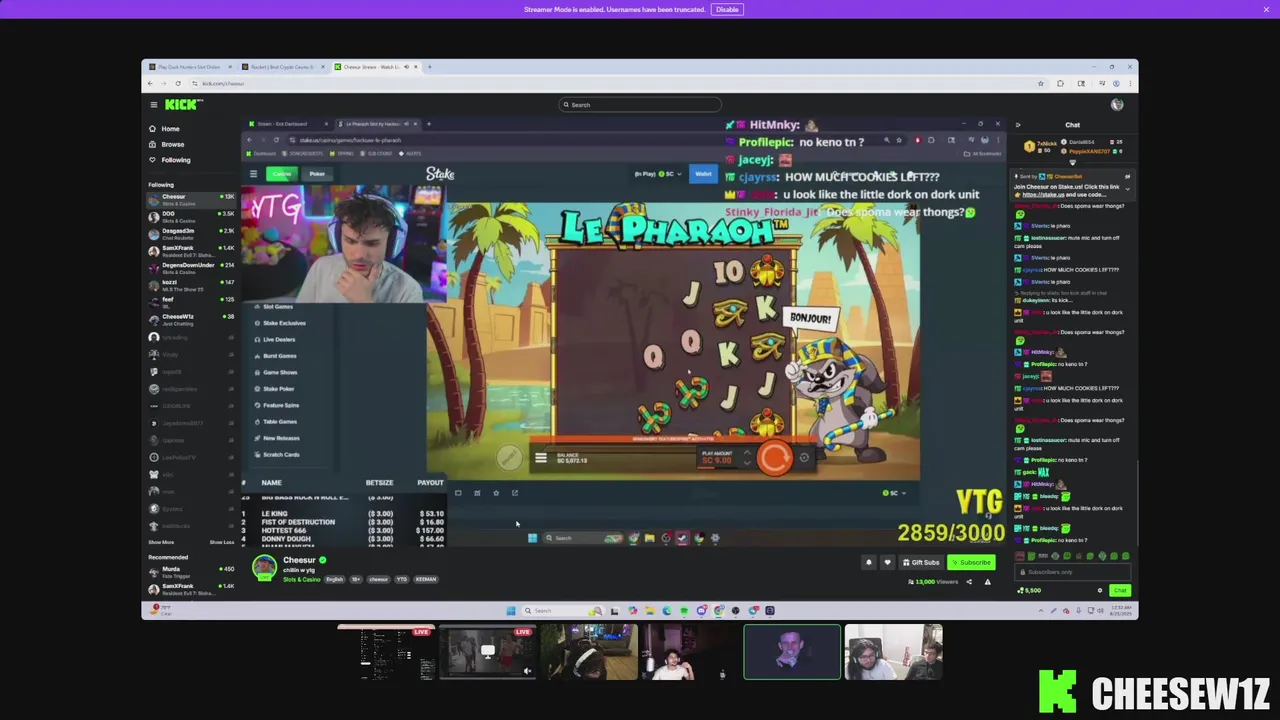Select CheeseW1z channel in Following list

(190, 318)
